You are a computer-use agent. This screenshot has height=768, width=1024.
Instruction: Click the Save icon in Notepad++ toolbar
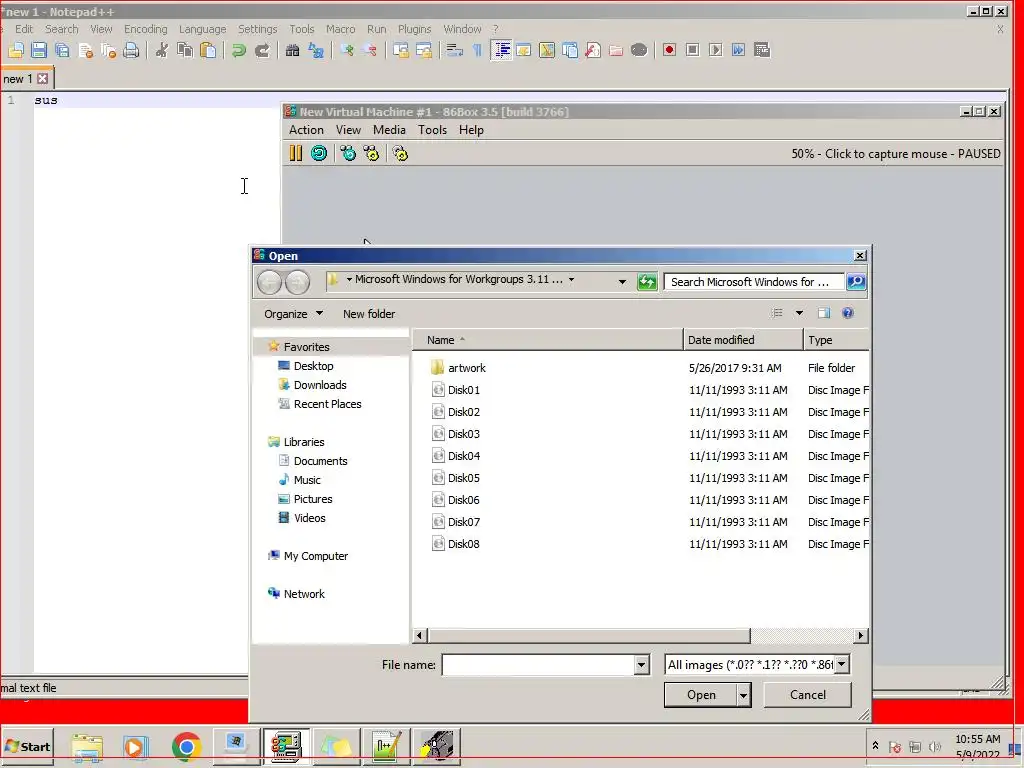pyautogui.click(x=39, y=50)
